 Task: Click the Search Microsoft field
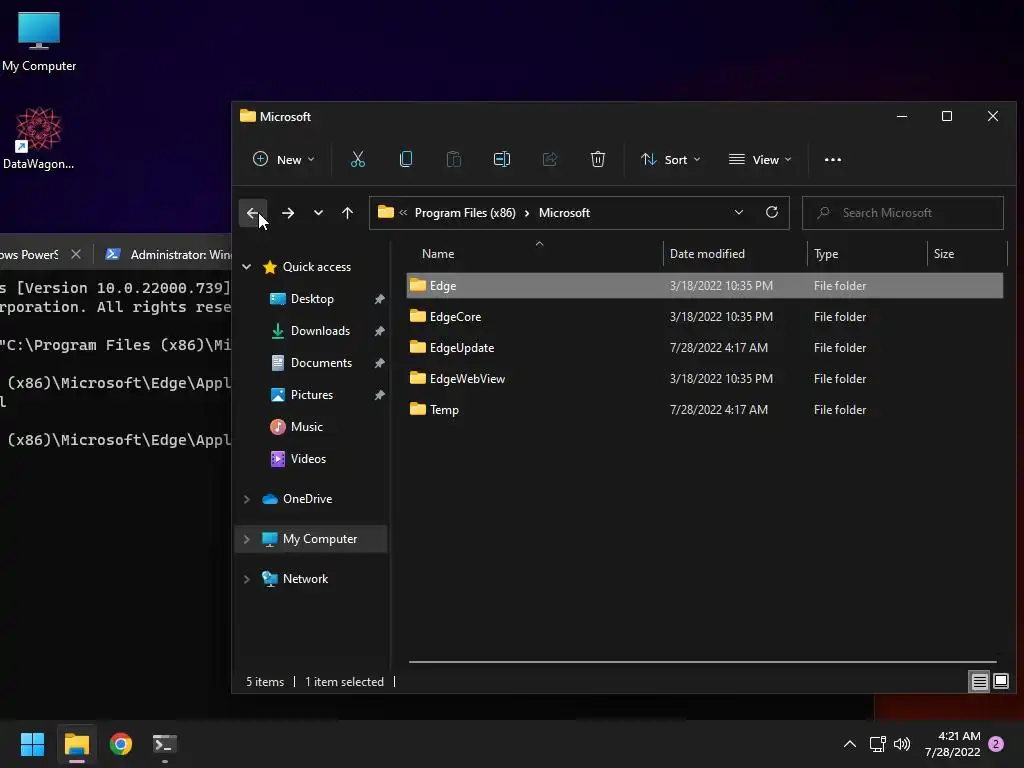(x=903, y=213)
